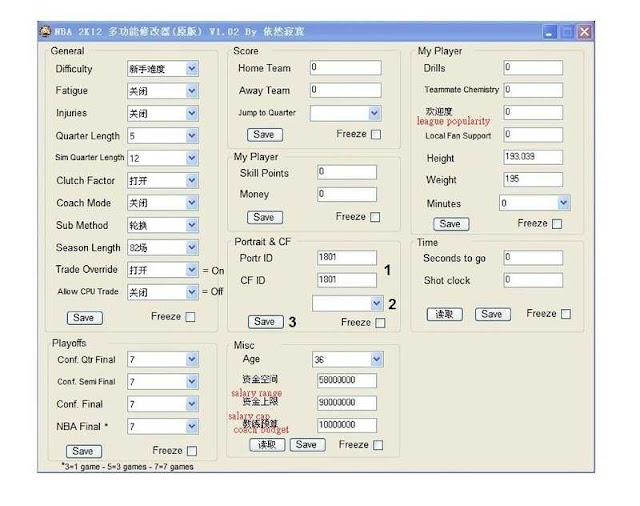Toggle Freeze under Skill Points and Money
640x506 pixels.
pos(375,217)
